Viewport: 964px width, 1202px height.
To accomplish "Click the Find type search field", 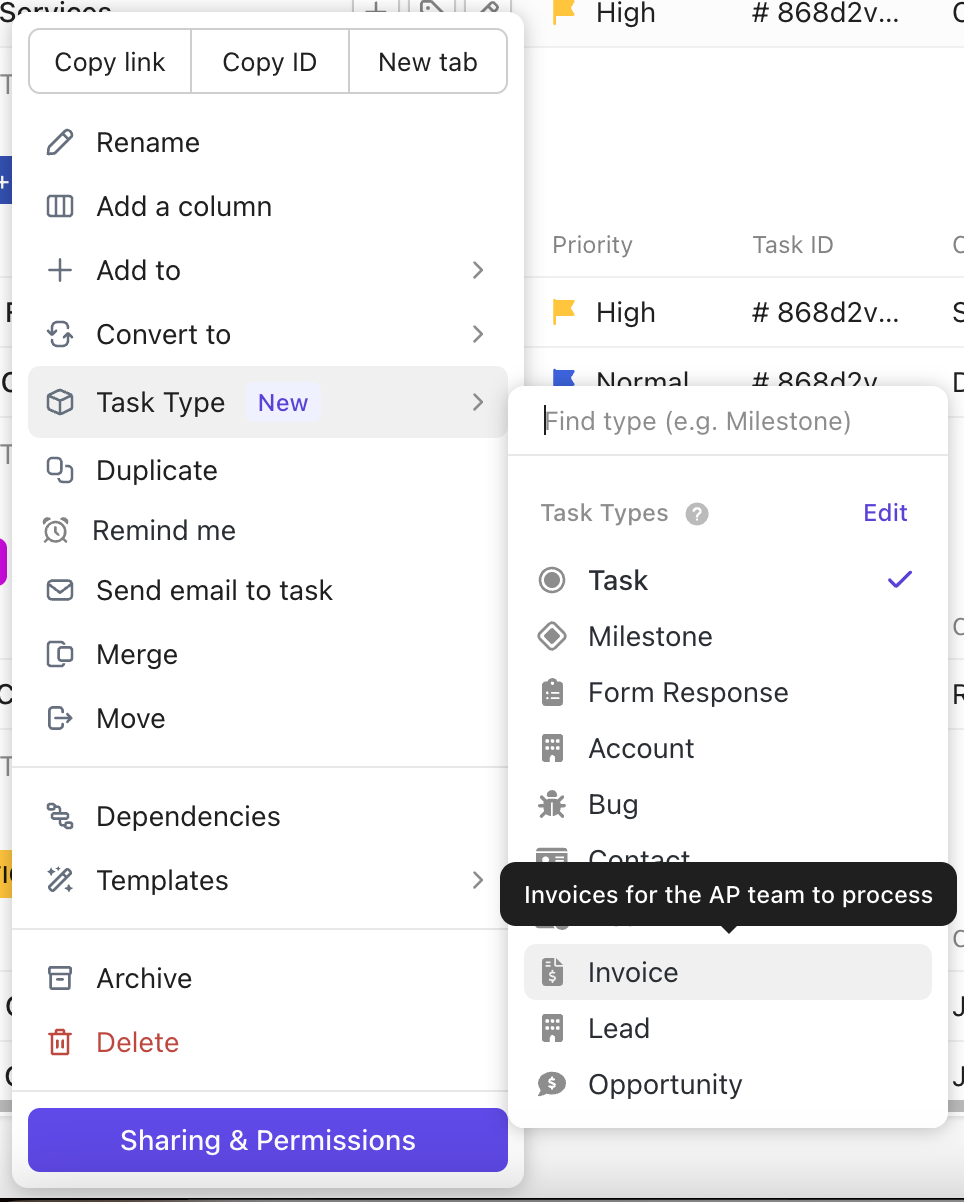I will pos(728,421).
